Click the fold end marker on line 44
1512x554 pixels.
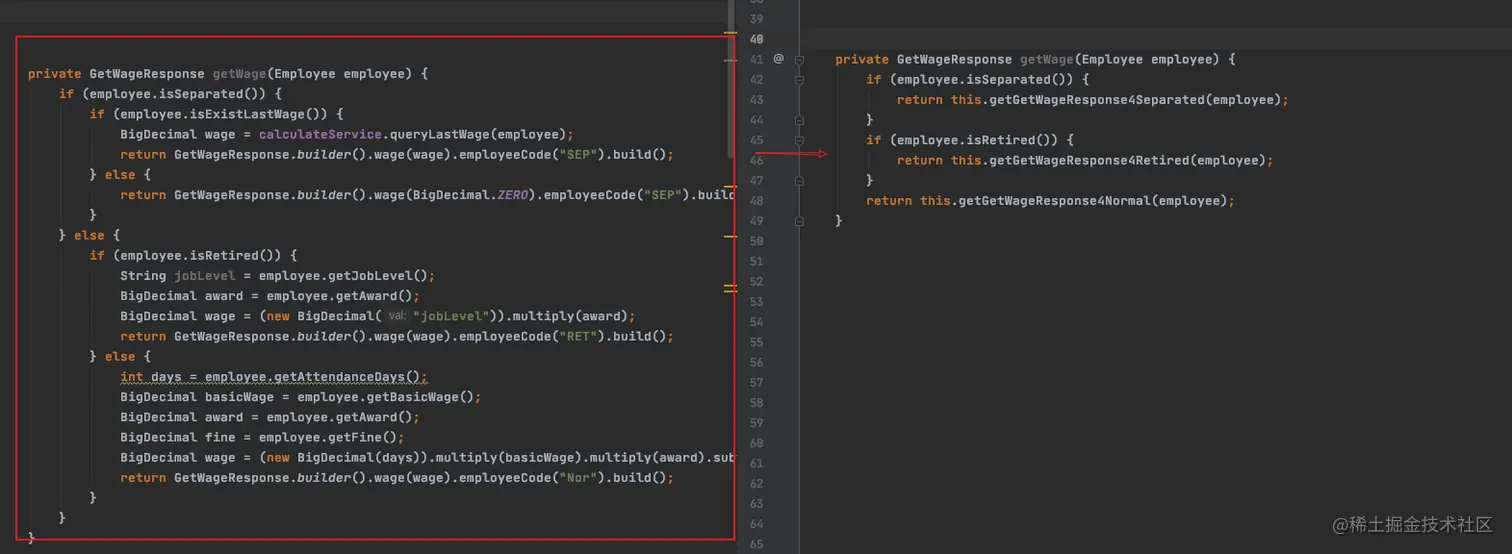pos(799,120)
